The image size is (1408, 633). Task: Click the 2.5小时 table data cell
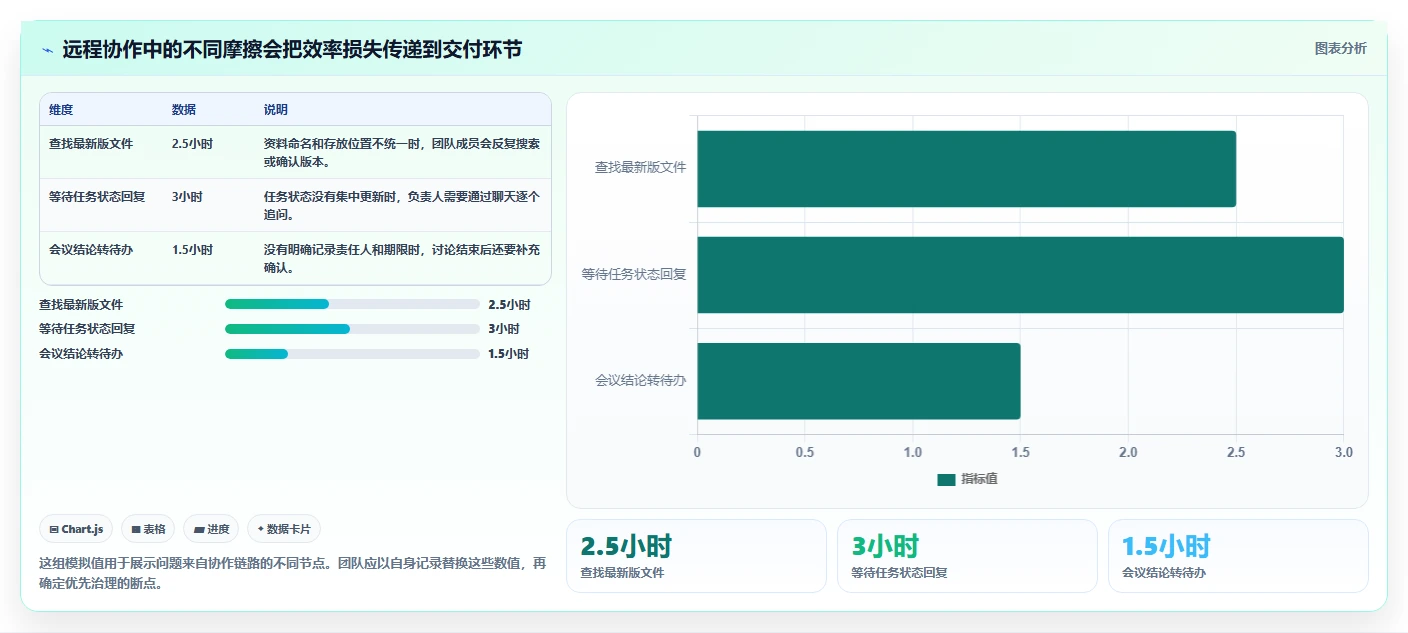click(192, 143)
